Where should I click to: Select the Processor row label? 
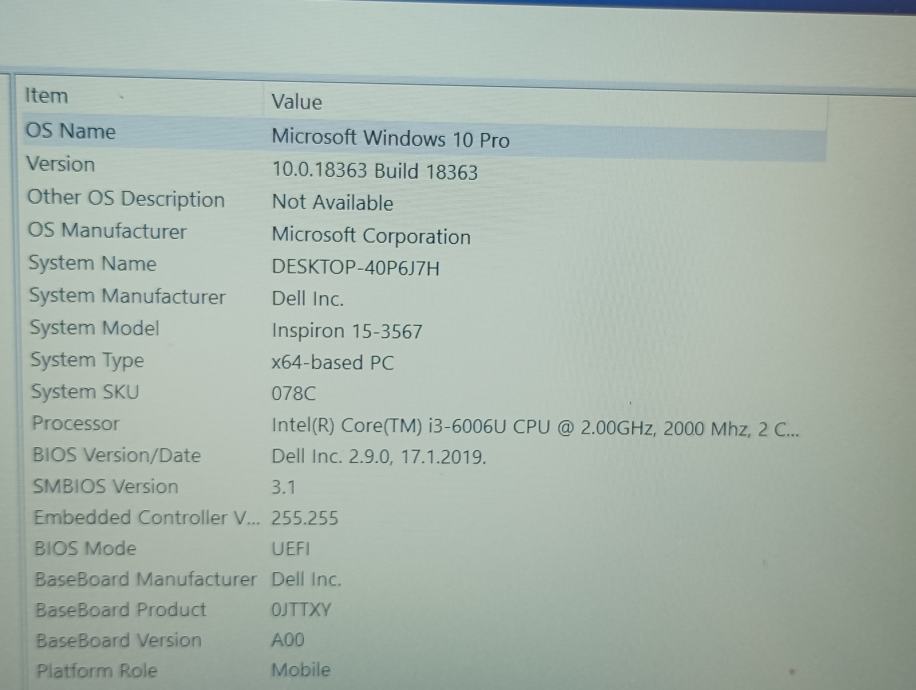tap(75, 423)
